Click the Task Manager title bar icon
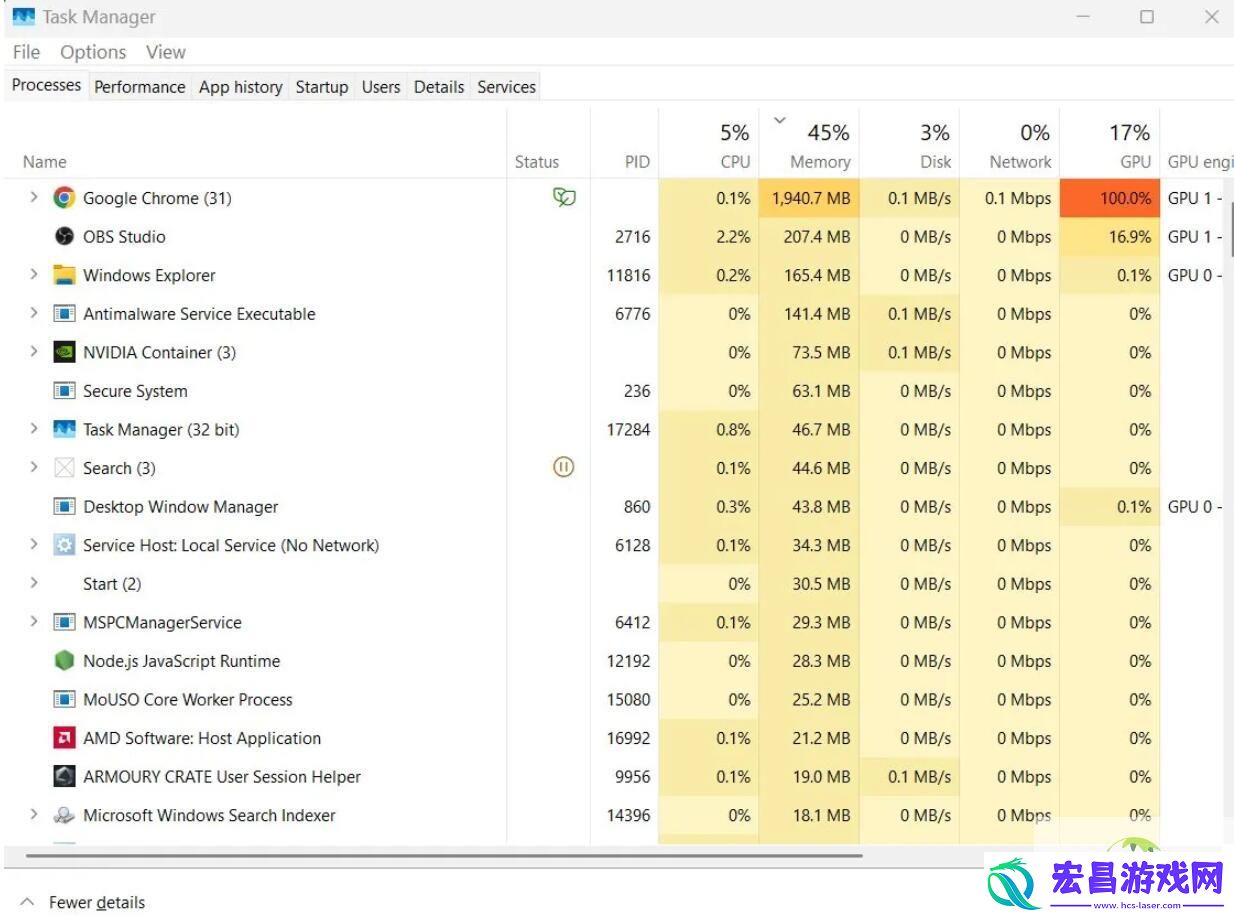Image resolution: width=1234 pixels, height=917 pixels. point(23,17)
